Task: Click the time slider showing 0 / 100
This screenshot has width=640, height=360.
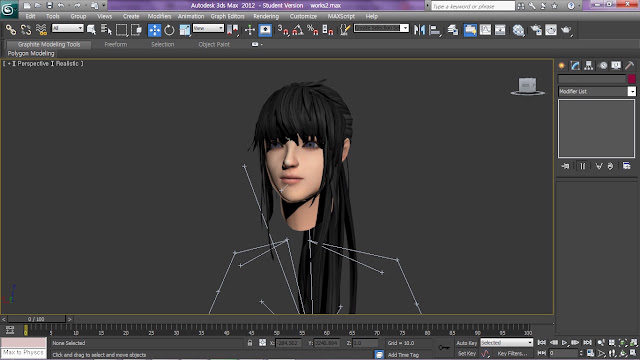Action: pos(36,319)
